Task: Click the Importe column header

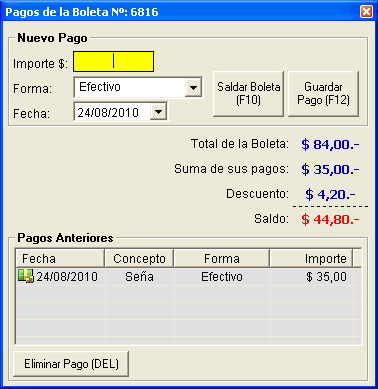Action: (x=311, y=258)
